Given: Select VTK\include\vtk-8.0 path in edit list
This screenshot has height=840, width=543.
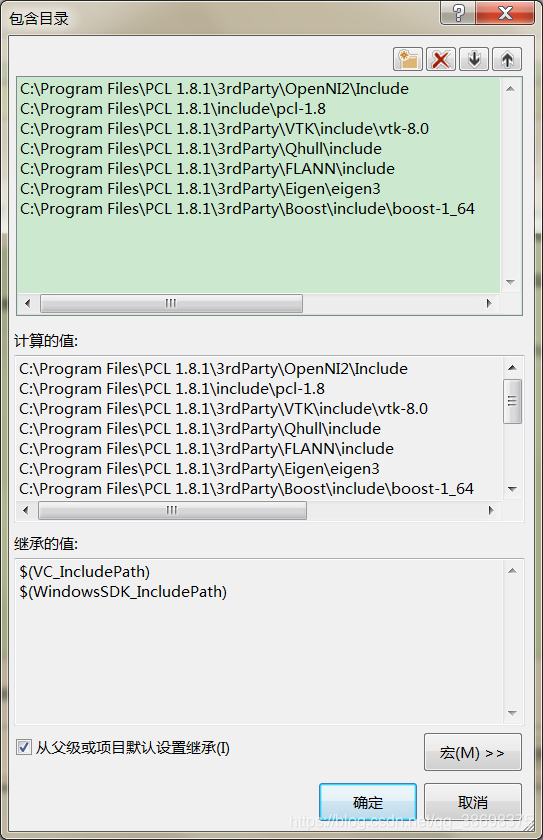Looking at the screenshot, I should coord(224,129).
